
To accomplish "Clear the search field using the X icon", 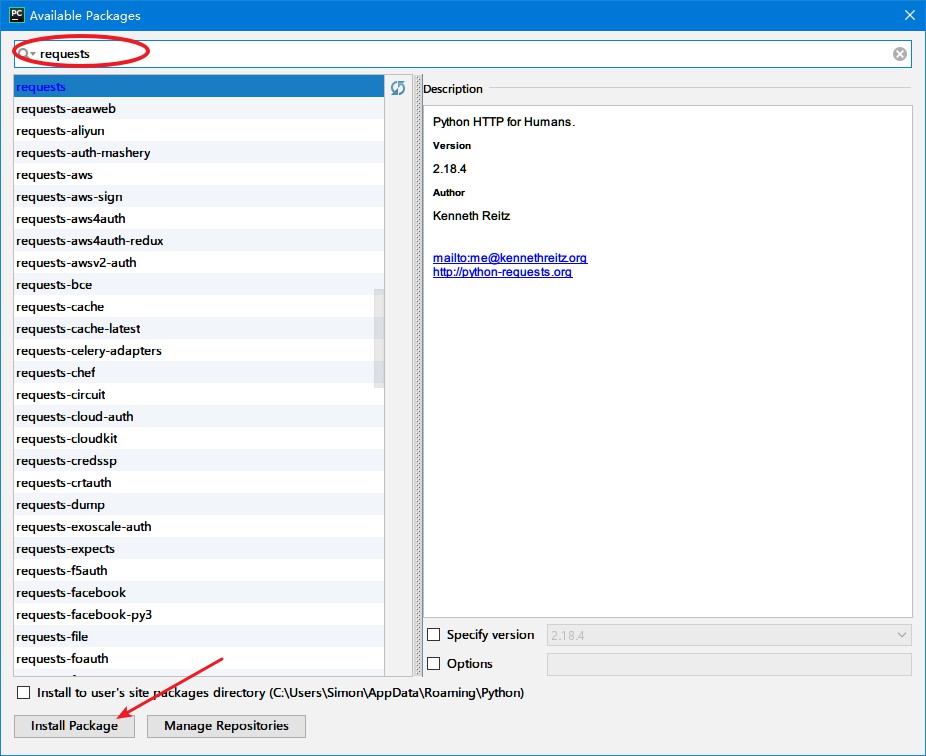I will [899, 53].
